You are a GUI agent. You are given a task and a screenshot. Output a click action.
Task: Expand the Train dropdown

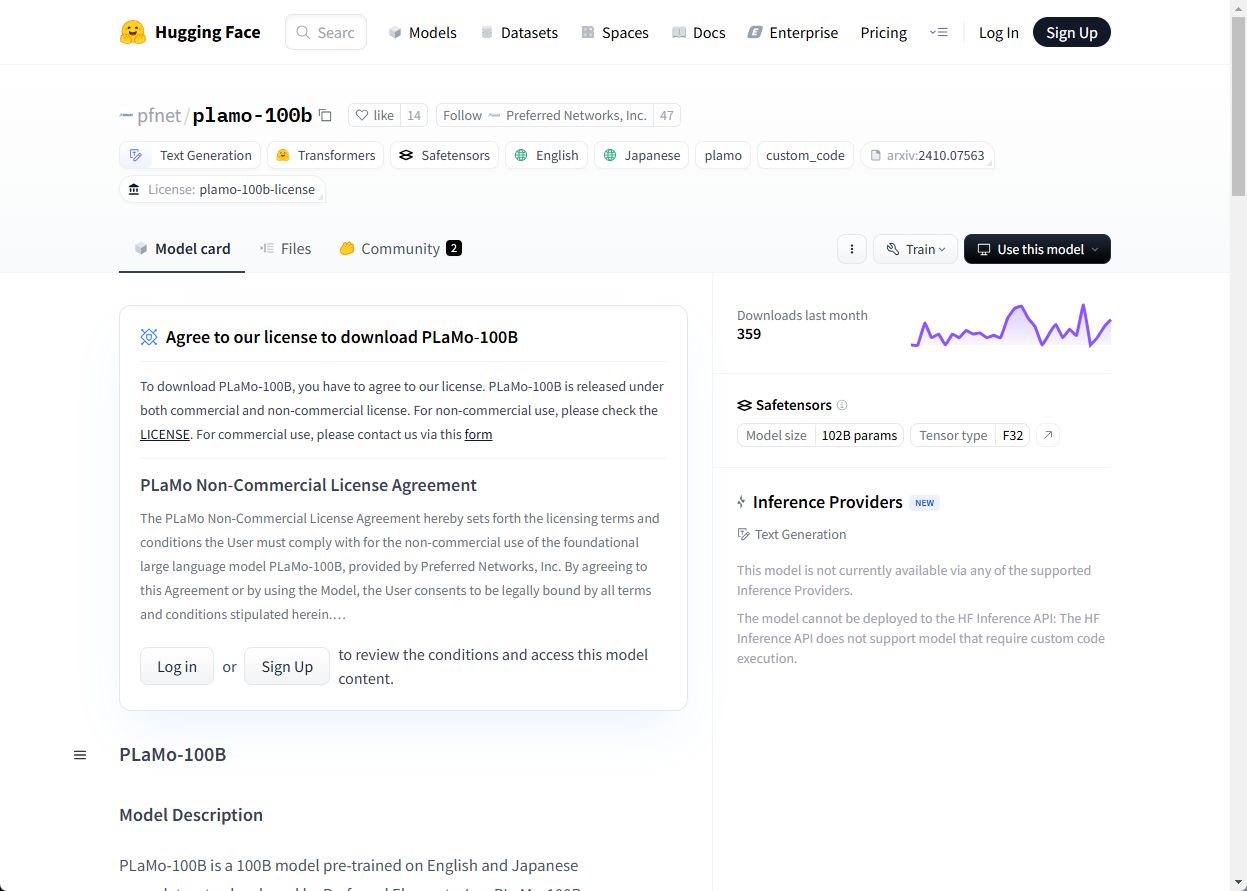(915, 249)
